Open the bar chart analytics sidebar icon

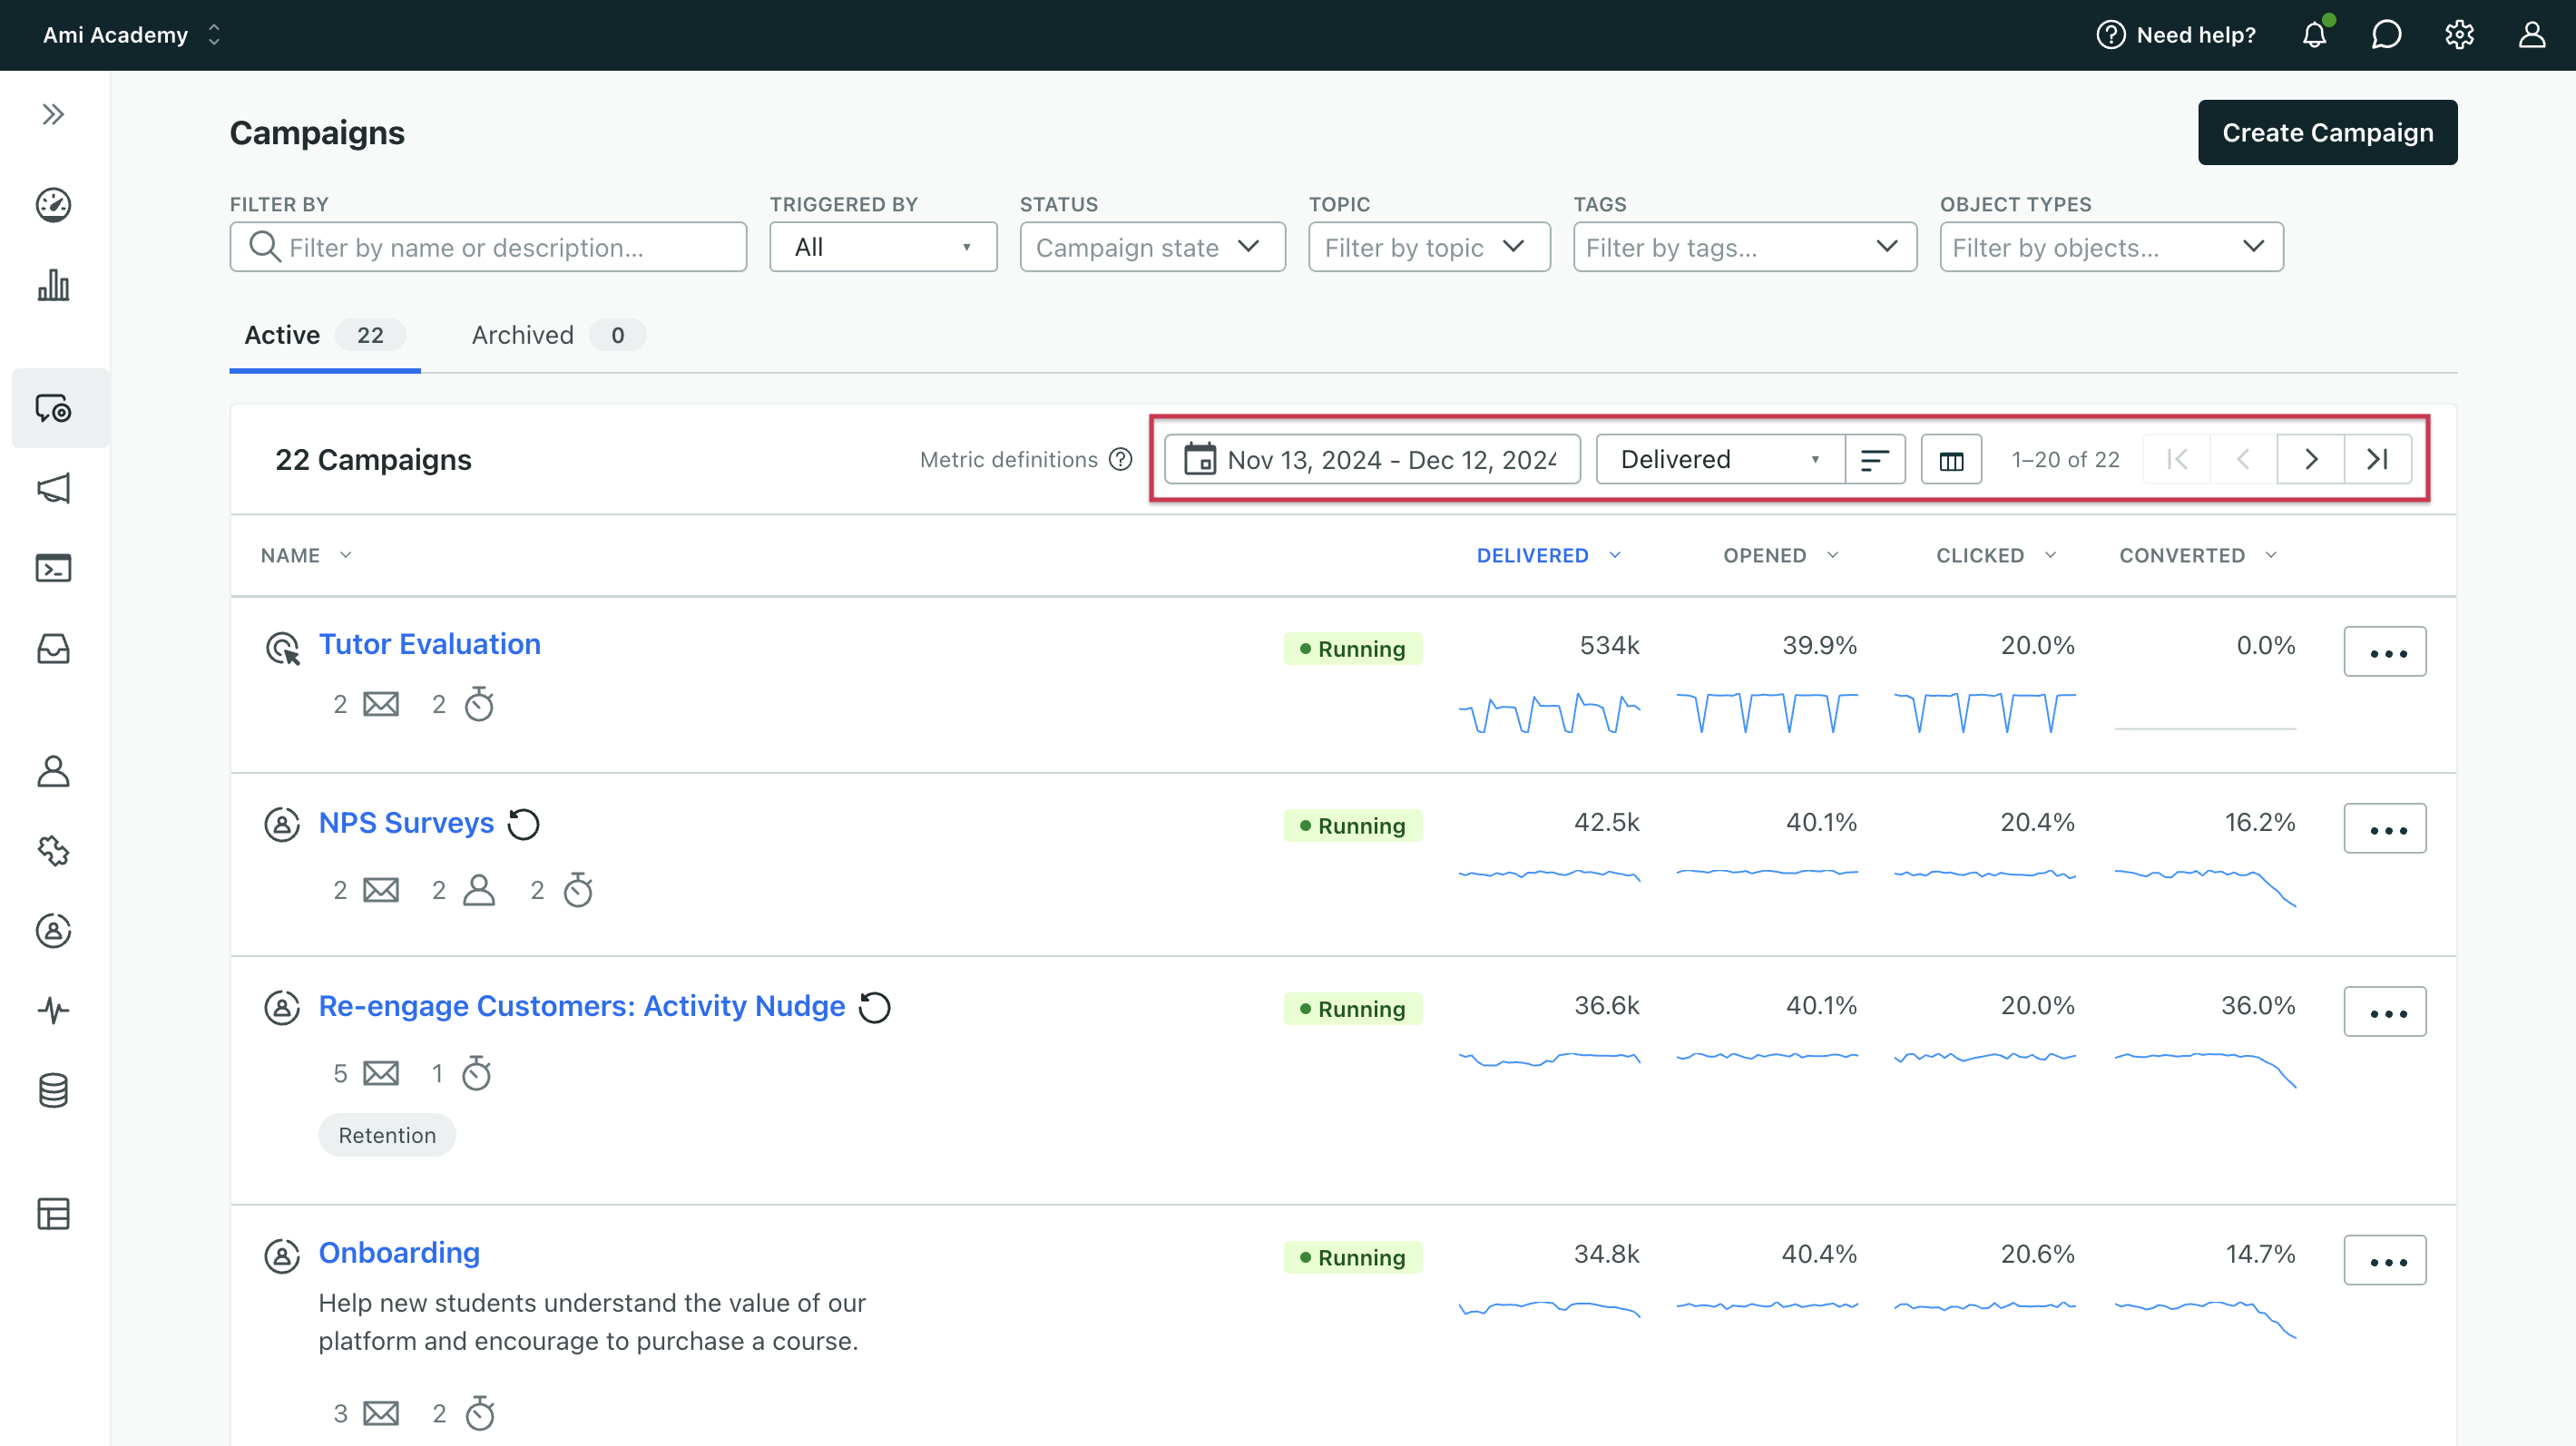click(x=53, y=285)
